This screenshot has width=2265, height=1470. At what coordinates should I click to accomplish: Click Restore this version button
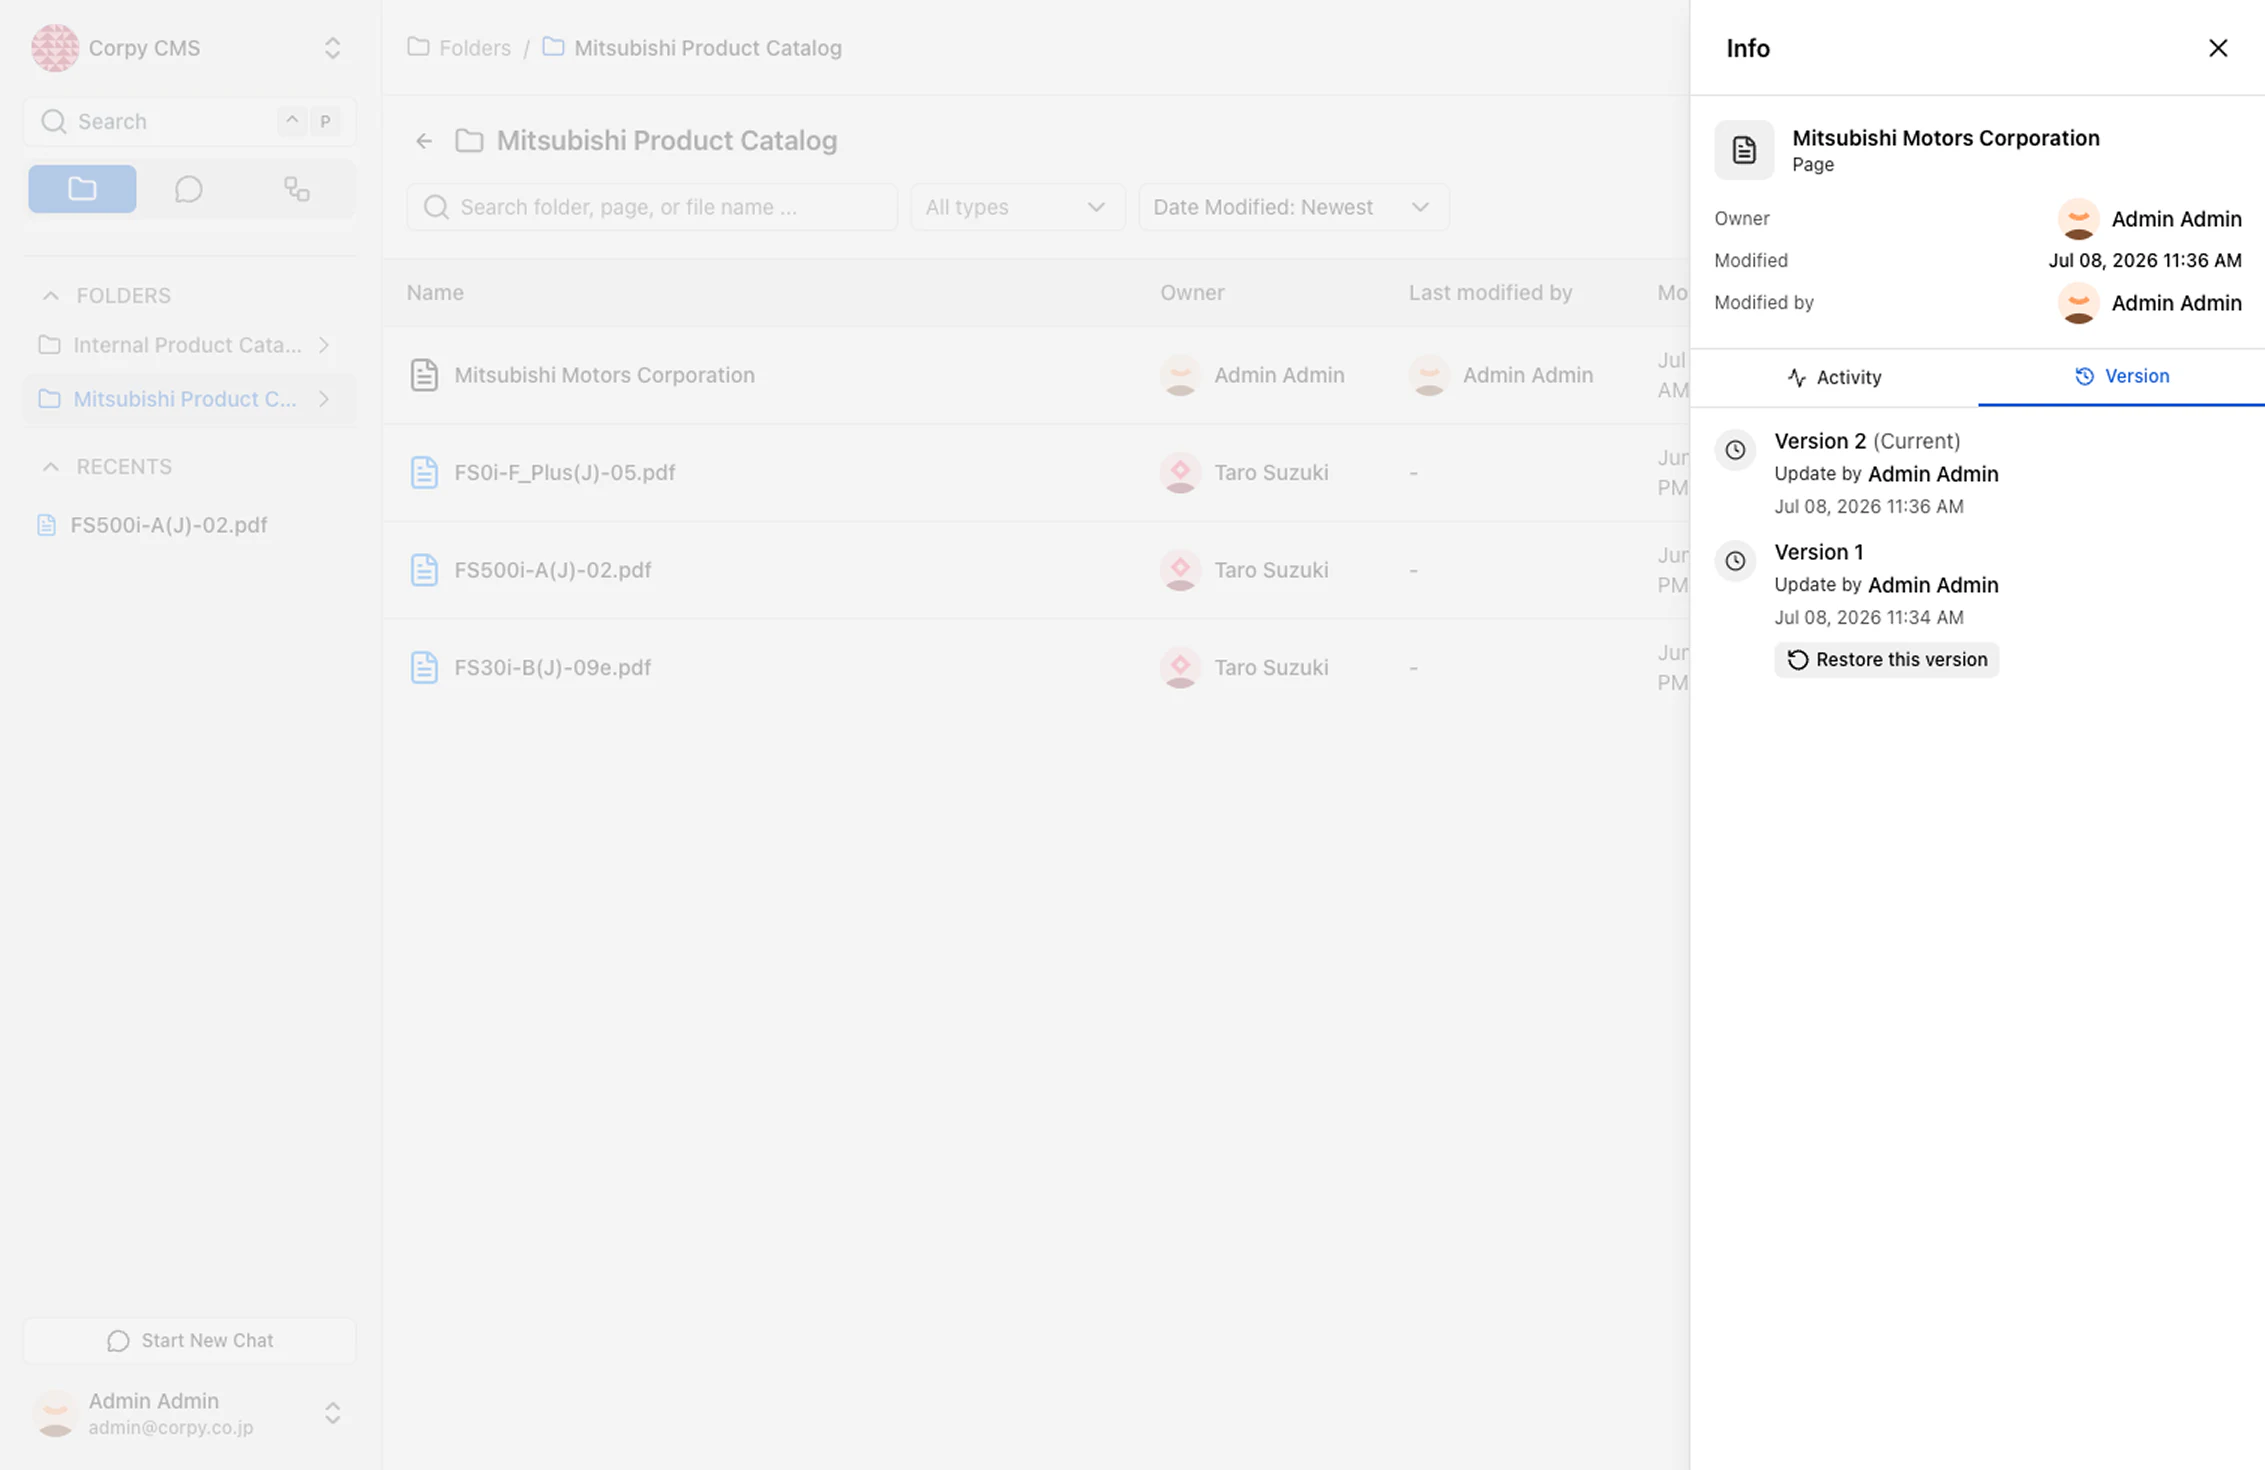1886,659
